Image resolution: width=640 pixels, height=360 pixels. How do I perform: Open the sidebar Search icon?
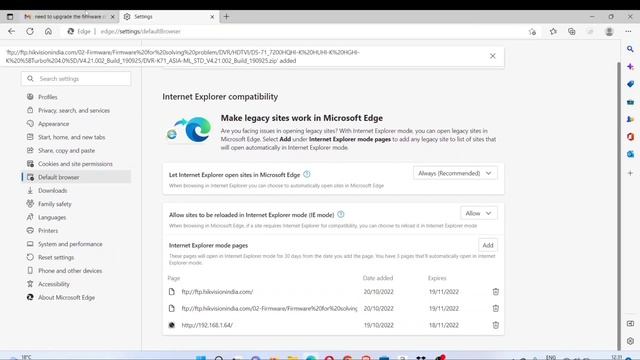click(630, 49)
